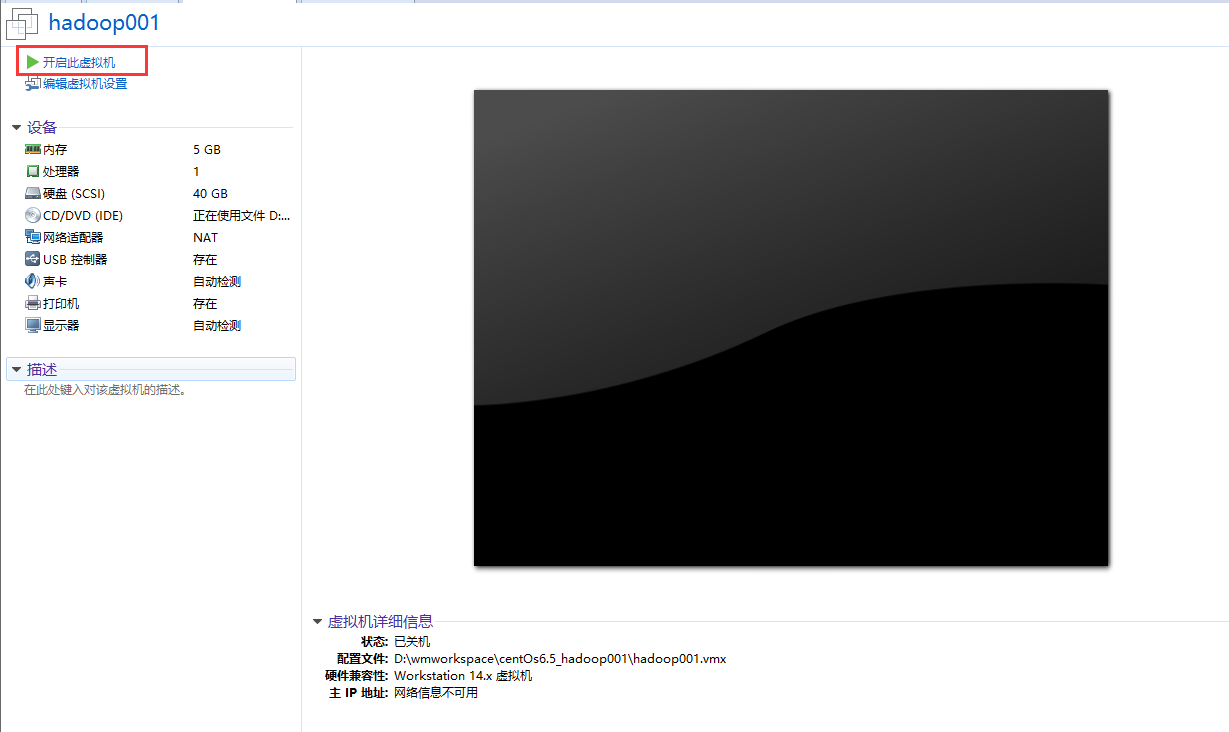The image size is (1229, 732).
Task: Open 编辑虚拟机设置 link
Action: (85, 84)
